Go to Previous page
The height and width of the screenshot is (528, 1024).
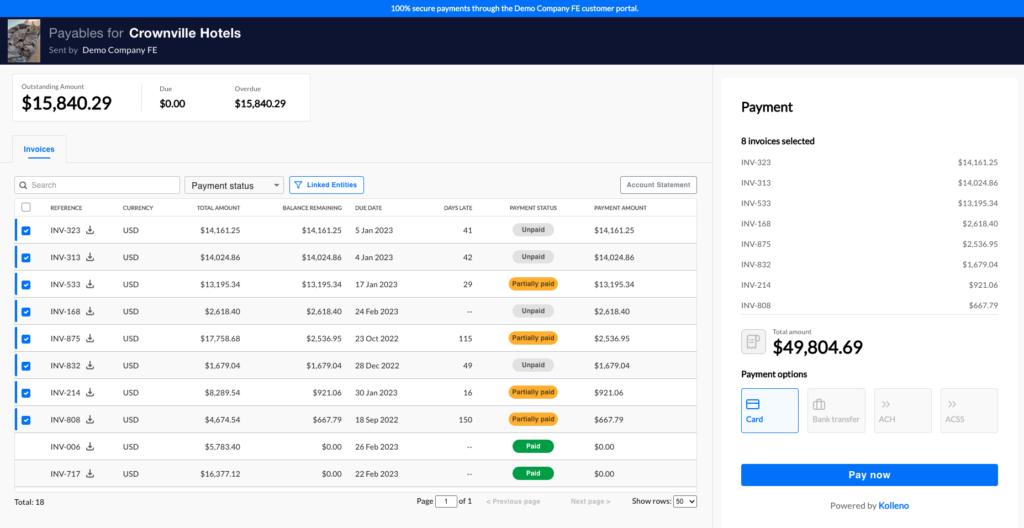point(513,501)
